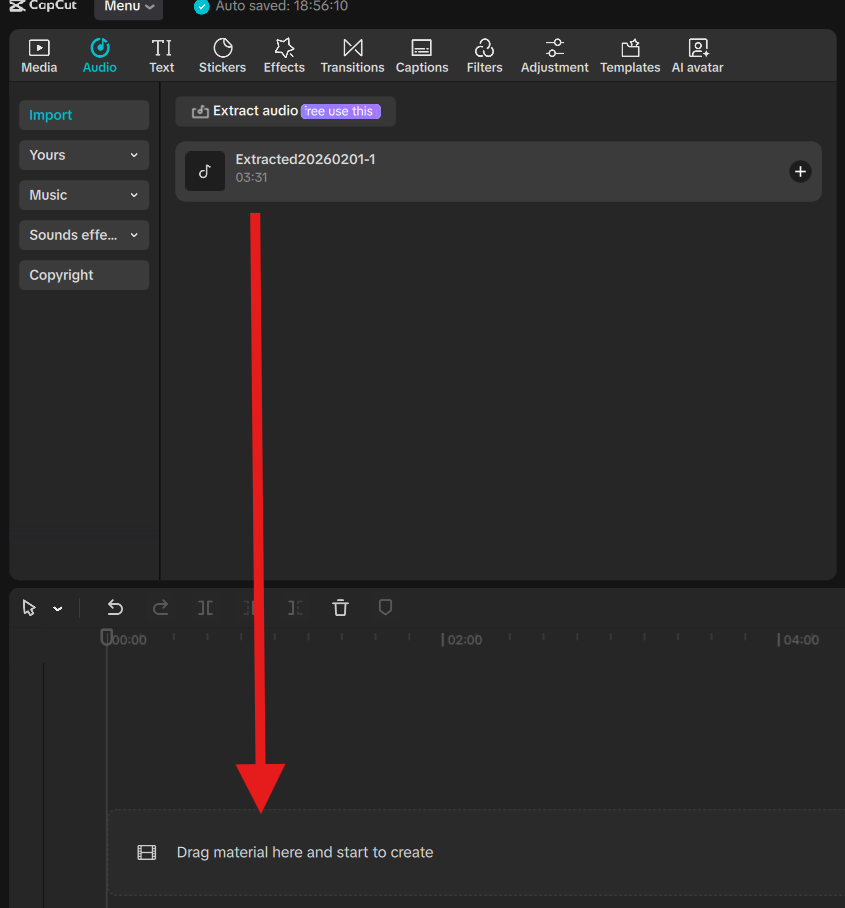Click the Captions panel icon
This screenshot has height=908, width=845.
[421, 55]
